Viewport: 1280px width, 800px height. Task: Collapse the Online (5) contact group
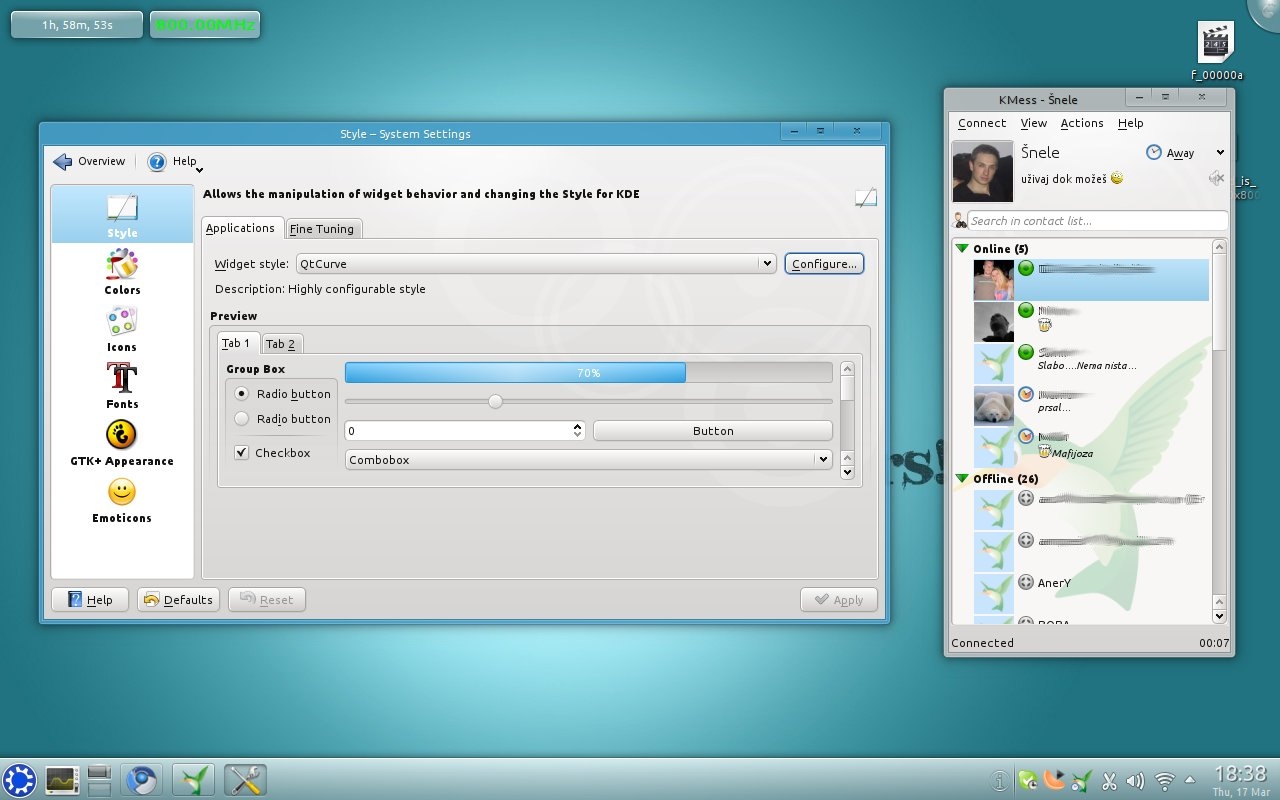962,249
